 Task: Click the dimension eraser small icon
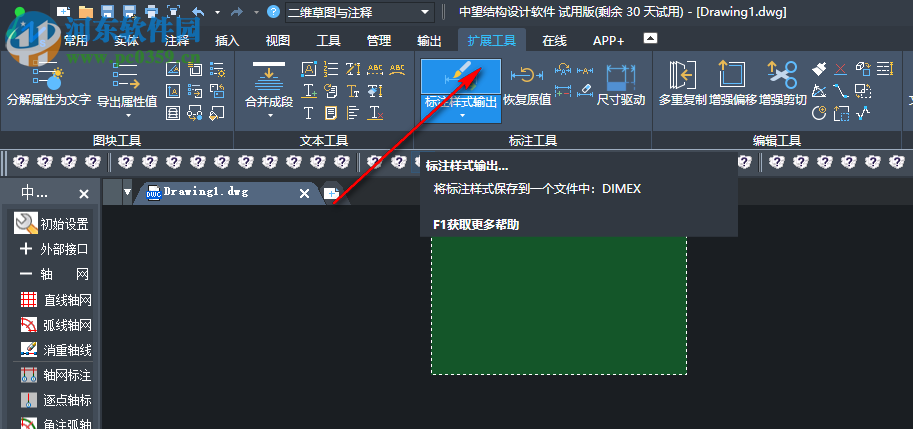point(585,90)
